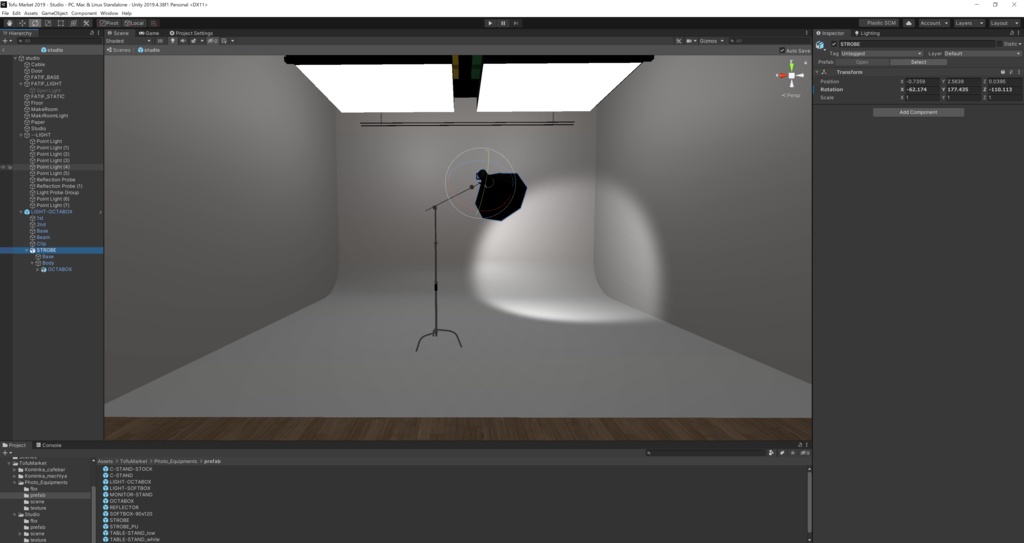
Task: Click the Add Component button
Action: point(918,112)
